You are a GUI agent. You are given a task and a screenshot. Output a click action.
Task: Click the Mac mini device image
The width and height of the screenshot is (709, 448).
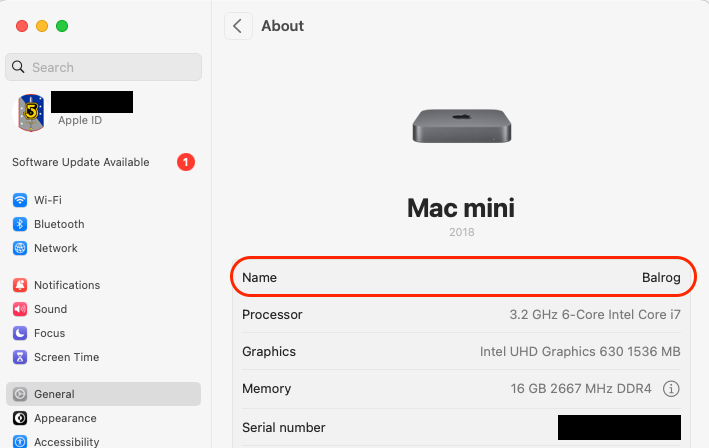pos(462,126)
